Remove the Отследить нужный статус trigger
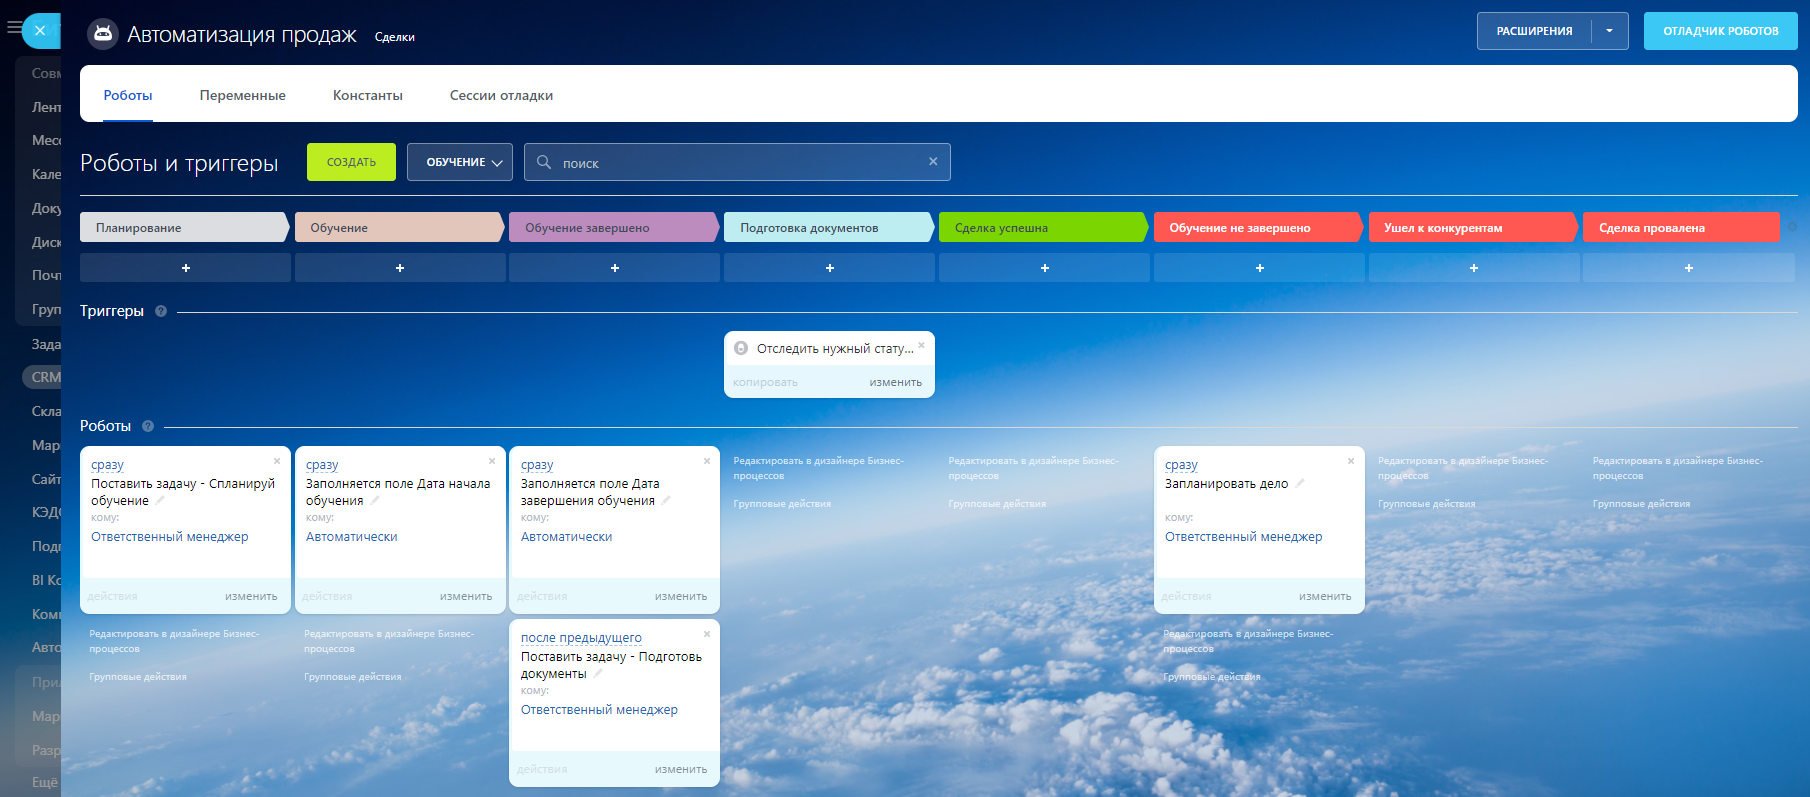The height and width of the screenshot is (797, 1810). point(921,345)
